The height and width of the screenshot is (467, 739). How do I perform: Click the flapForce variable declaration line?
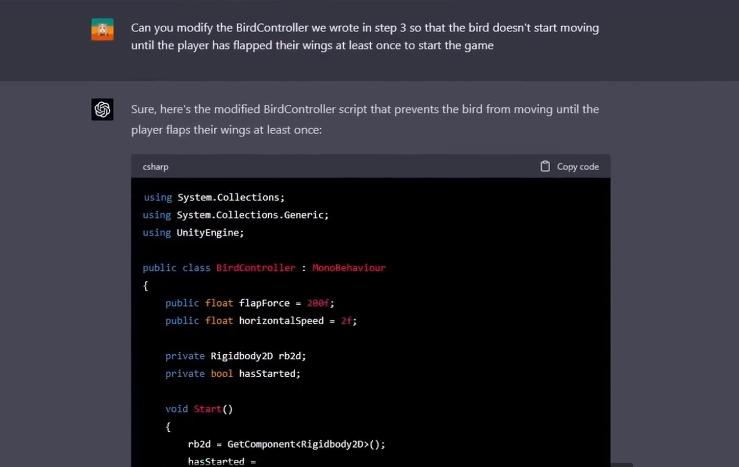[260, 303]
